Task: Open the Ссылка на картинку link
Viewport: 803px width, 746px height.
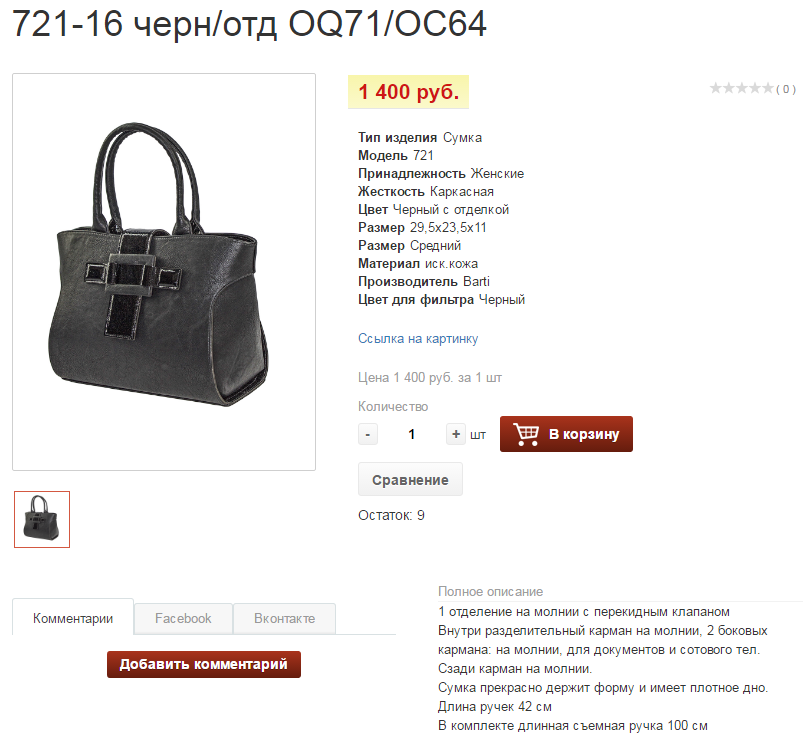Action: [418, 338]
